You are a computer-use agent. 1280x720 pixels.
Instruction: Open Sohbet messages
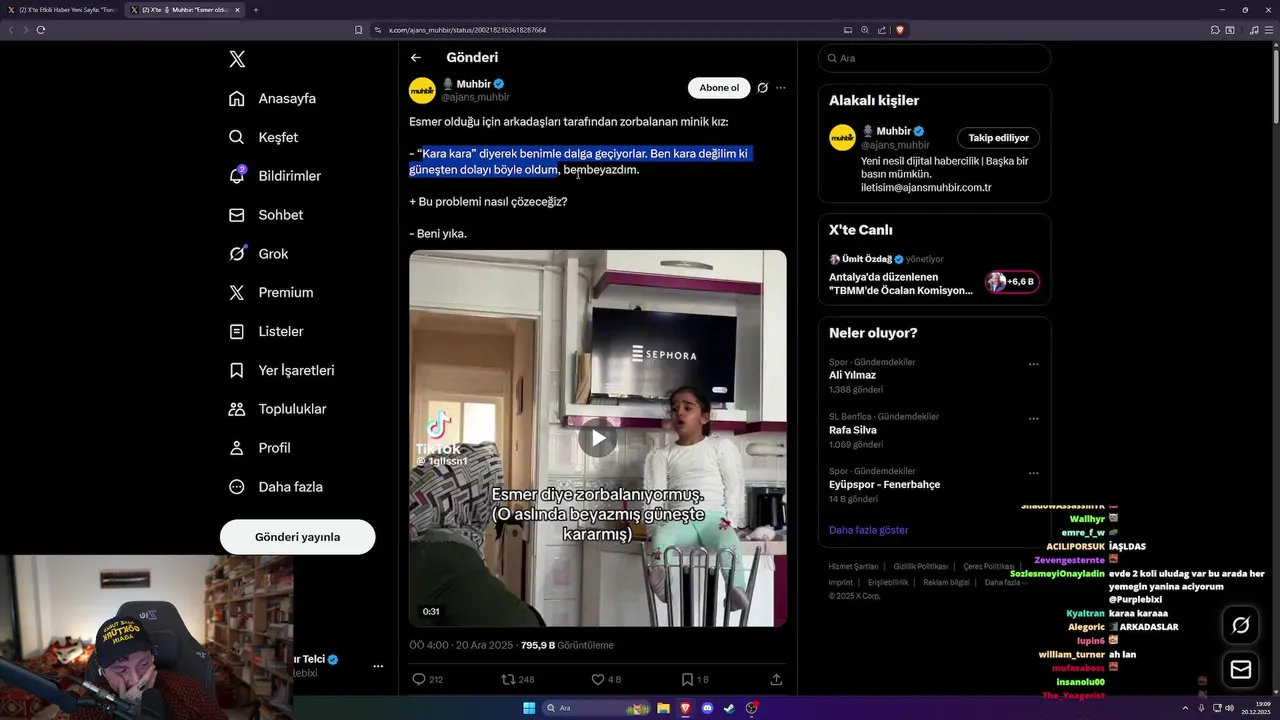coord(265,215)
